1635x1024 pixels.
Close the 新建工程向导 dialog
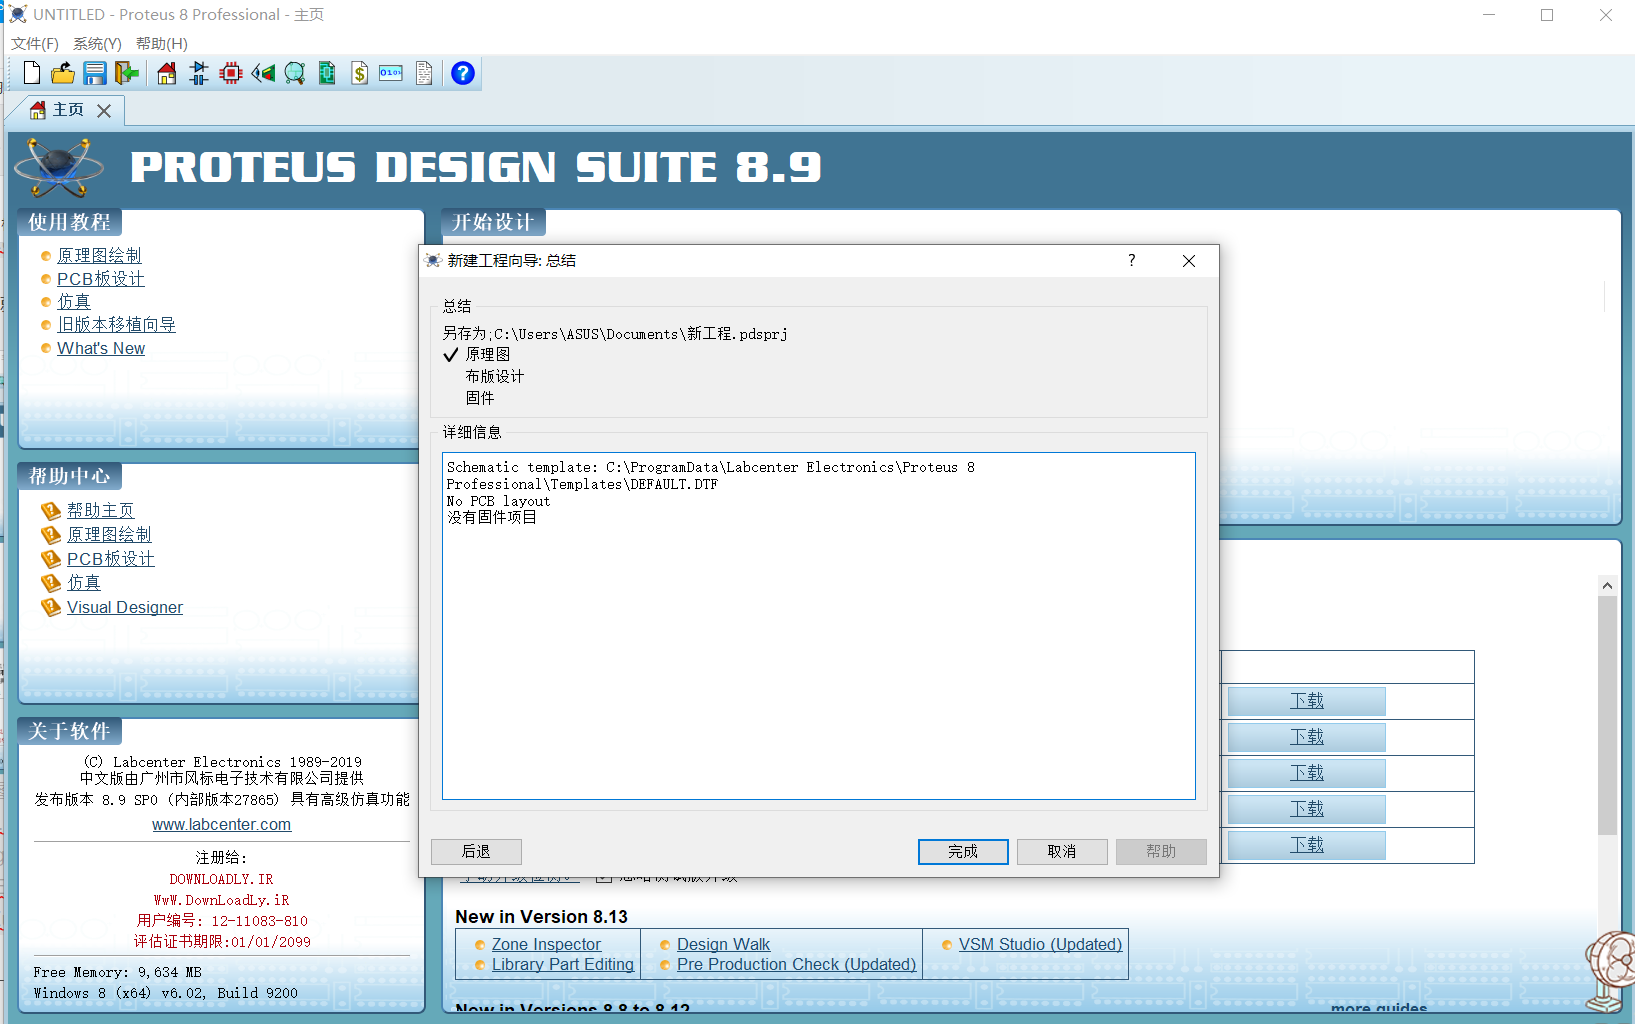coord(1189,261)
